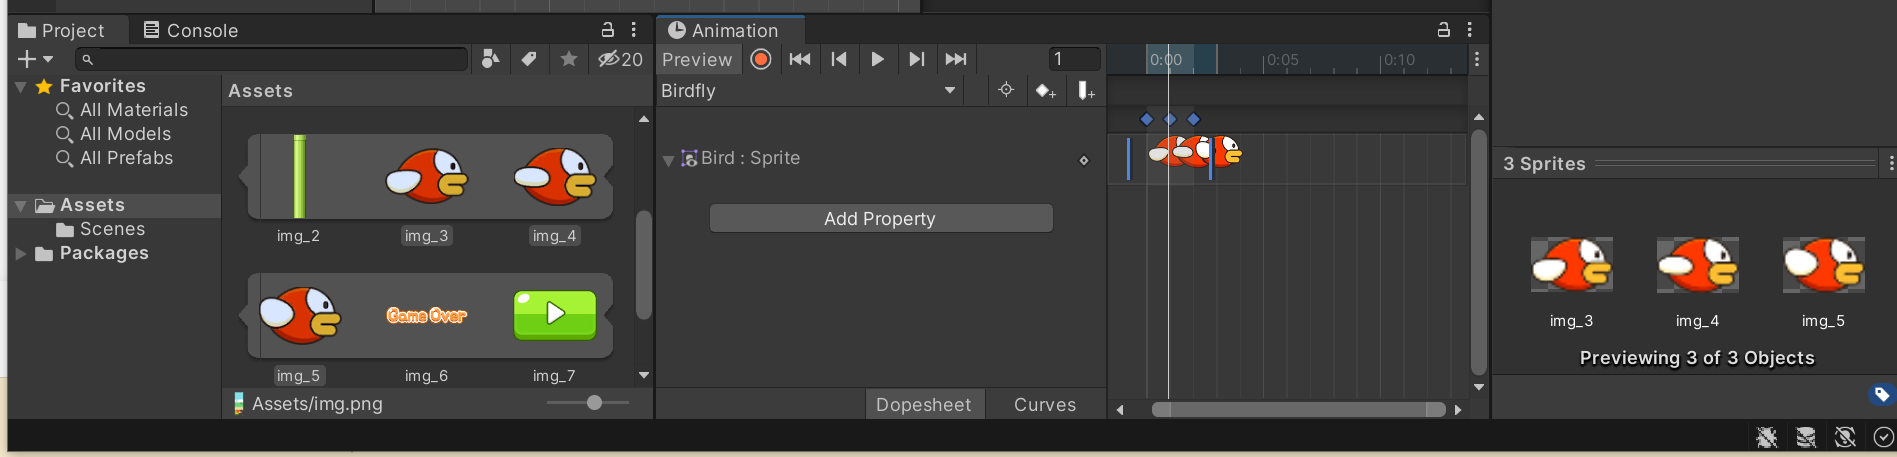The image size is (1897, 457).
Task: Enable animation record mode button
Action: click(761, 59)
